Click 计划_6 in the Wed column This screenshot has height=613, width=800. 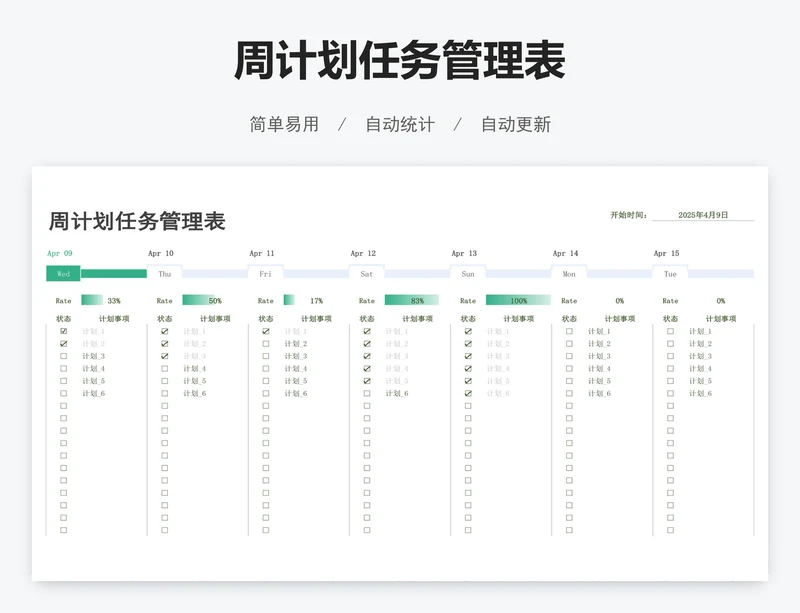(93, 394)
